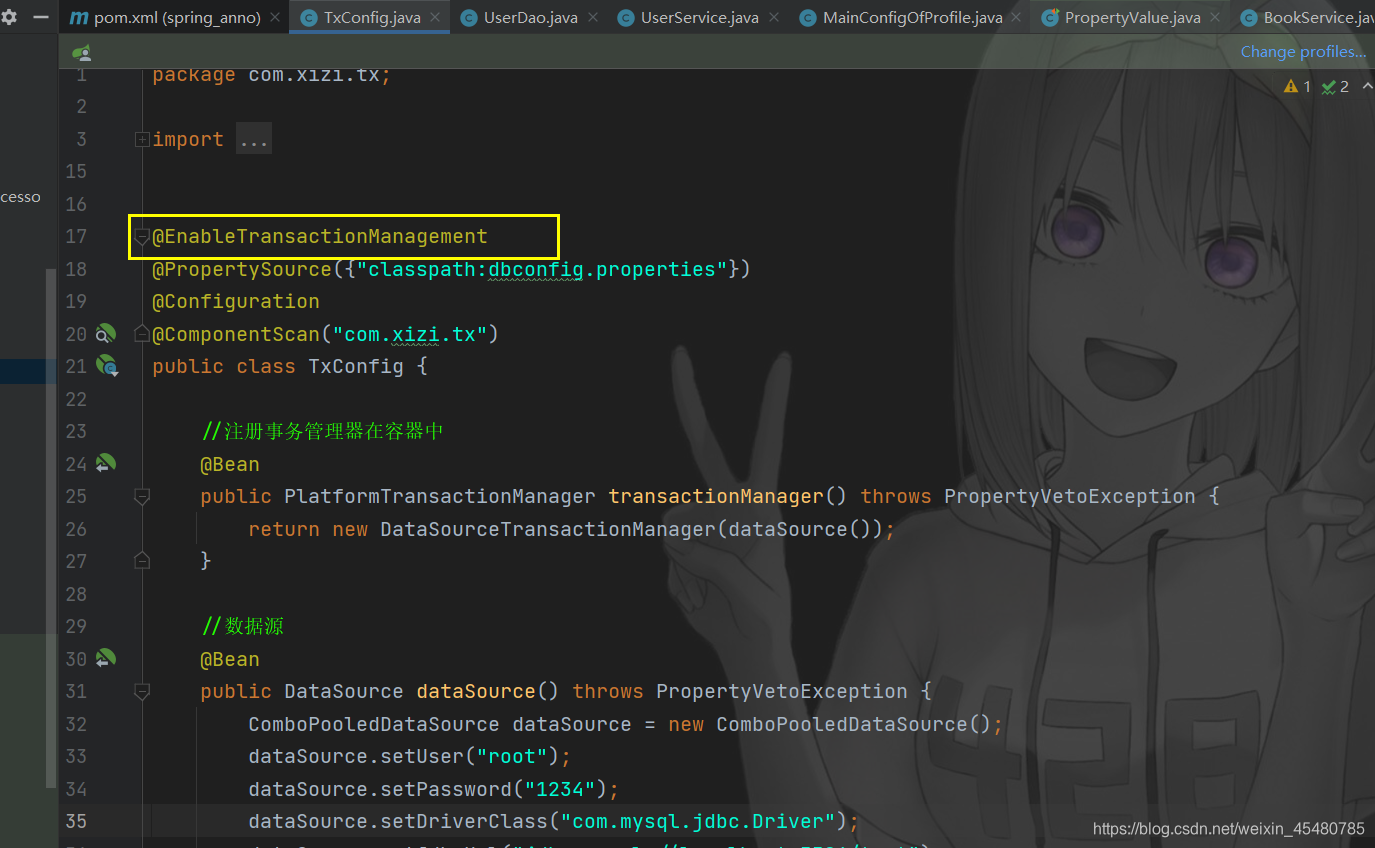The width and height of the screenshot is (1375, 848).
Task: Click the folded import ellipsis placeholder
Action: click(254, 139)
